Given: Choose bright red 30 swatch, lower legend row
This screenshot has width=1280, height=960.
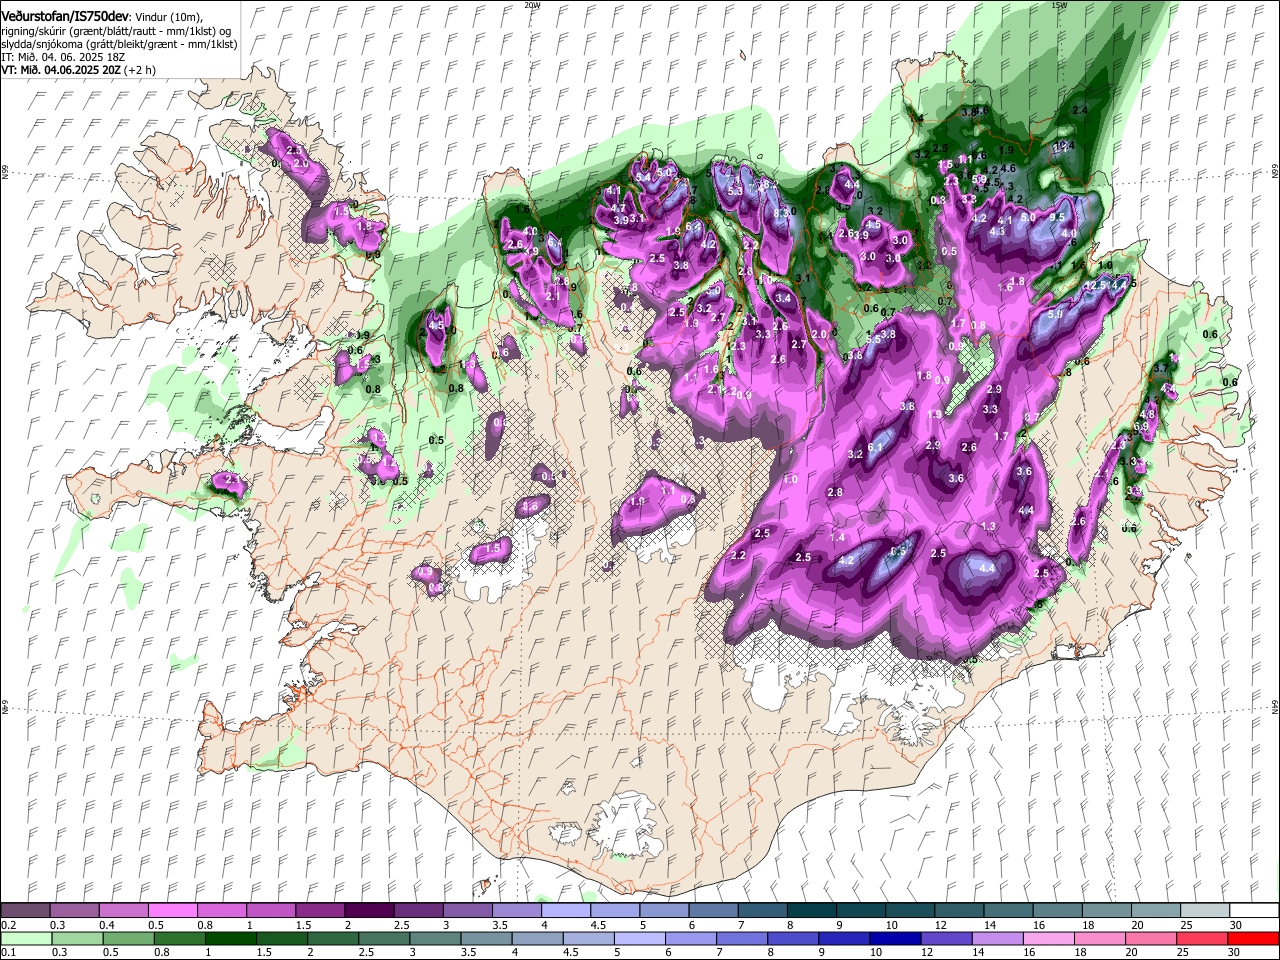Looking at the screenshot, I should point(1253,938).
